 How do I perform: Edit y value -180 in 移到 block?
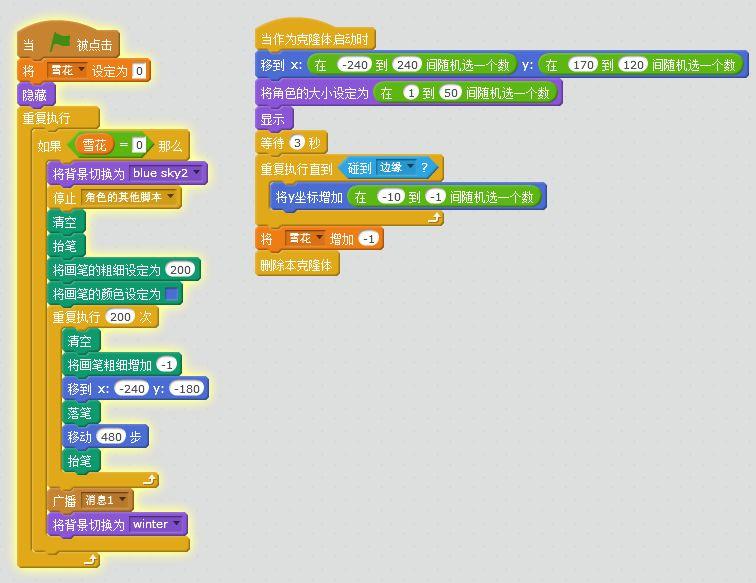(x=187, y=389)
